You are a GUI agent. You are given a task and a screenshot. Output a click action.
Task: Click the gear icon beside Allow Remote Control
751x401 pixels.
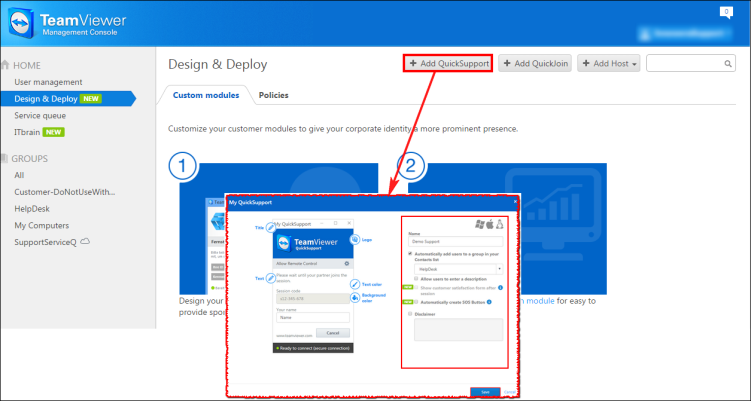347,264
